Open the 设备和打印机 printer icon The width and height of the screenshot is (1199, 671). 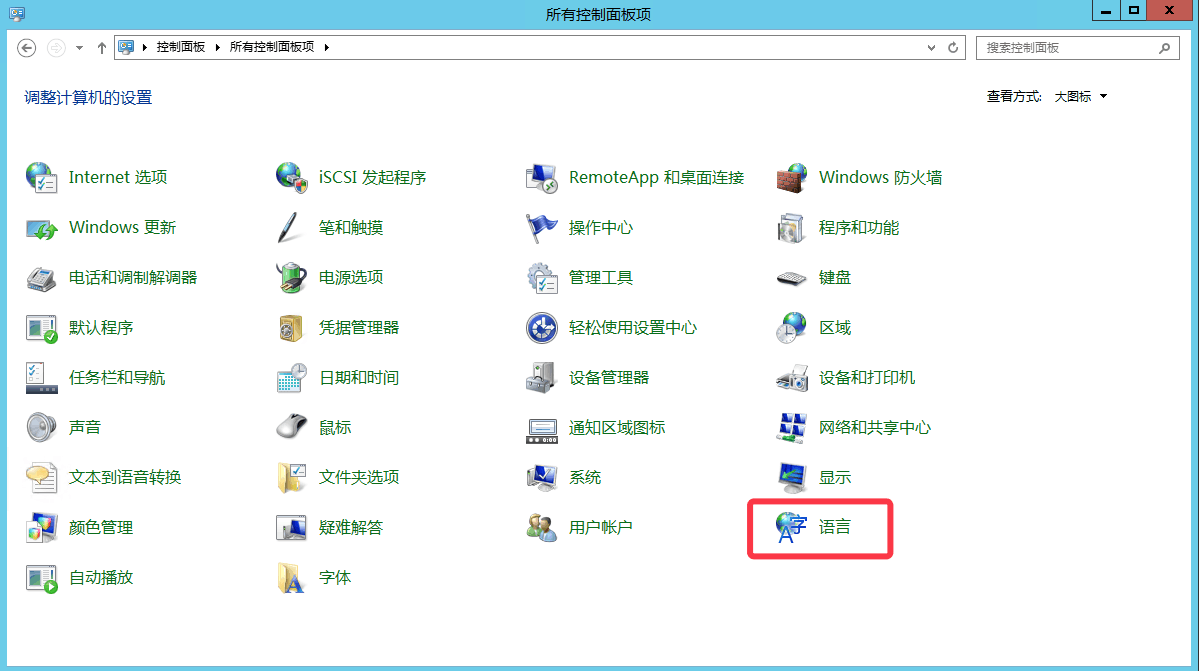click(x=791, y=378)
